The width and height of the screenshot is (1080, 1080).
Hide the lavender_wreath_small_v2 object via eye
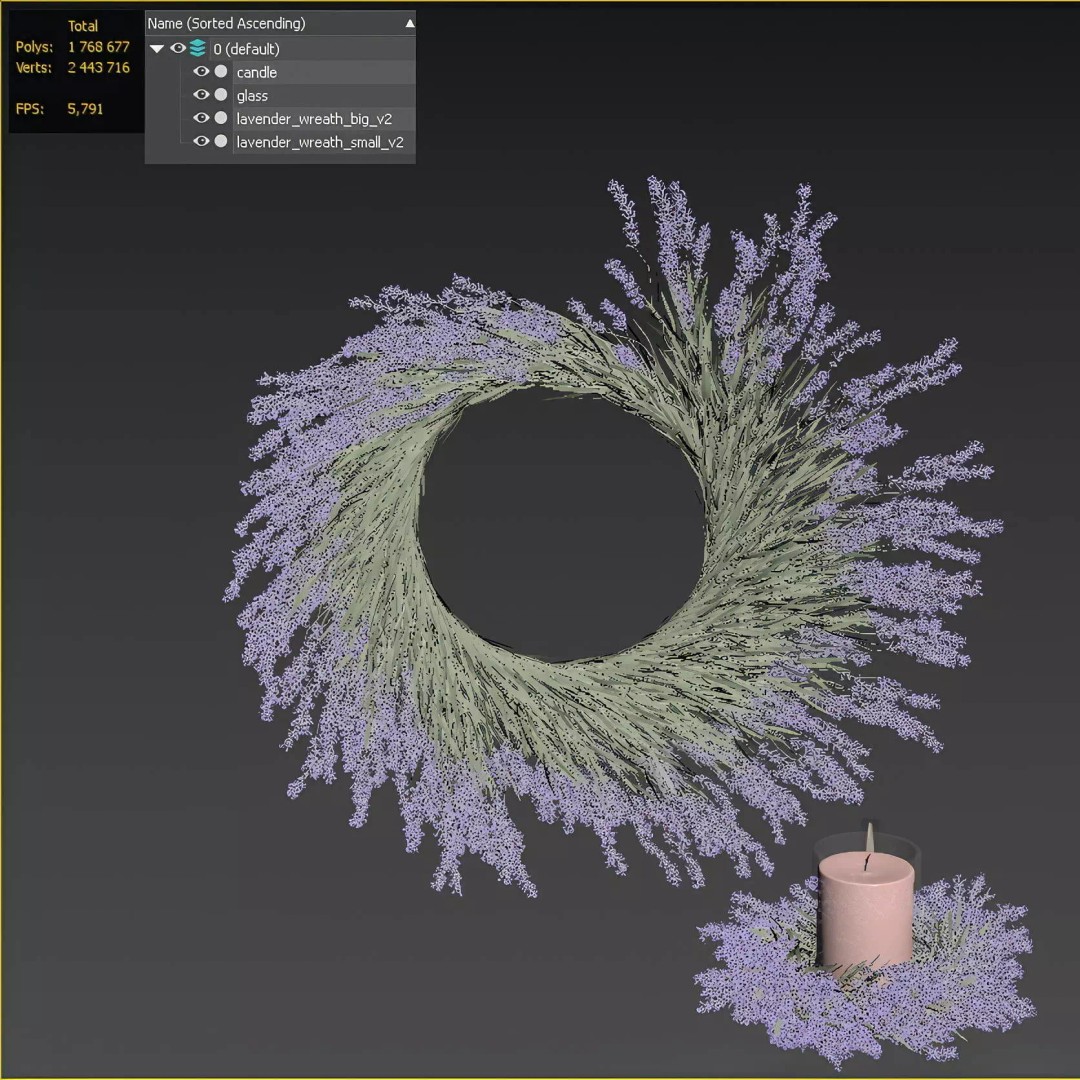(x=201, y=141)
